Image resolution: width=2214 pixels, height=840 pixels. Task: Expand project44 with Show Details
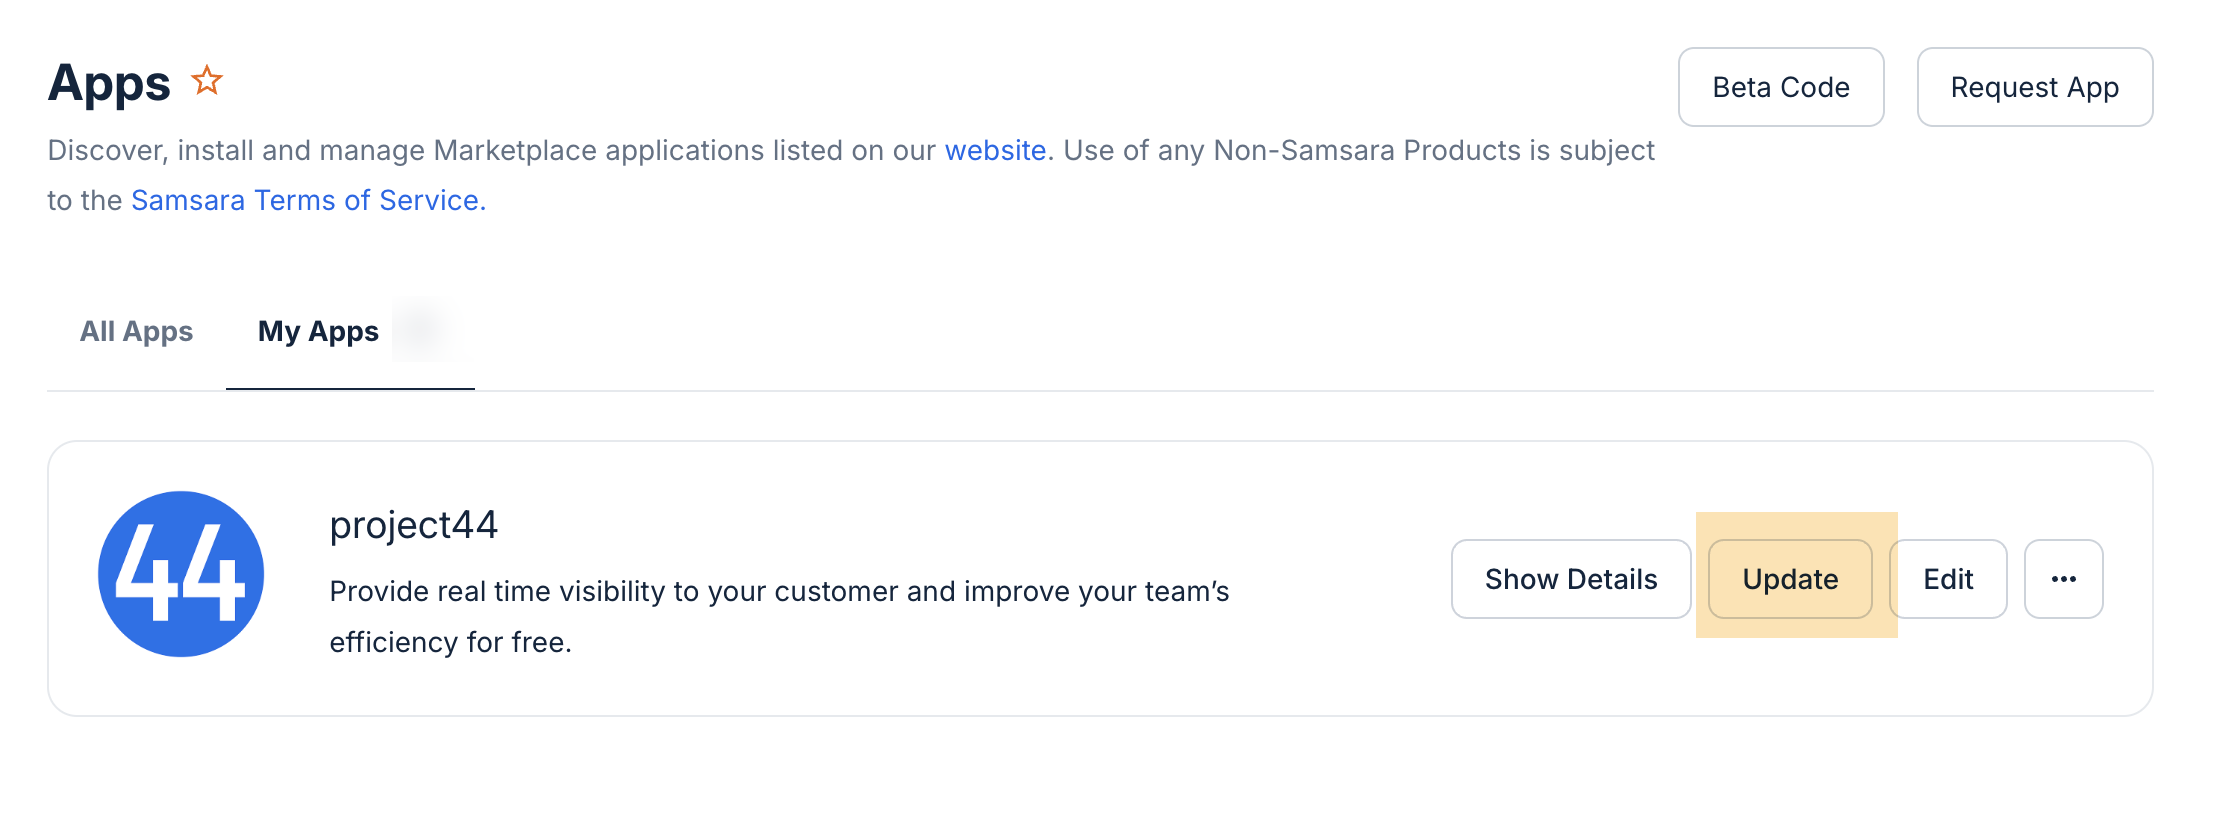1571,579
